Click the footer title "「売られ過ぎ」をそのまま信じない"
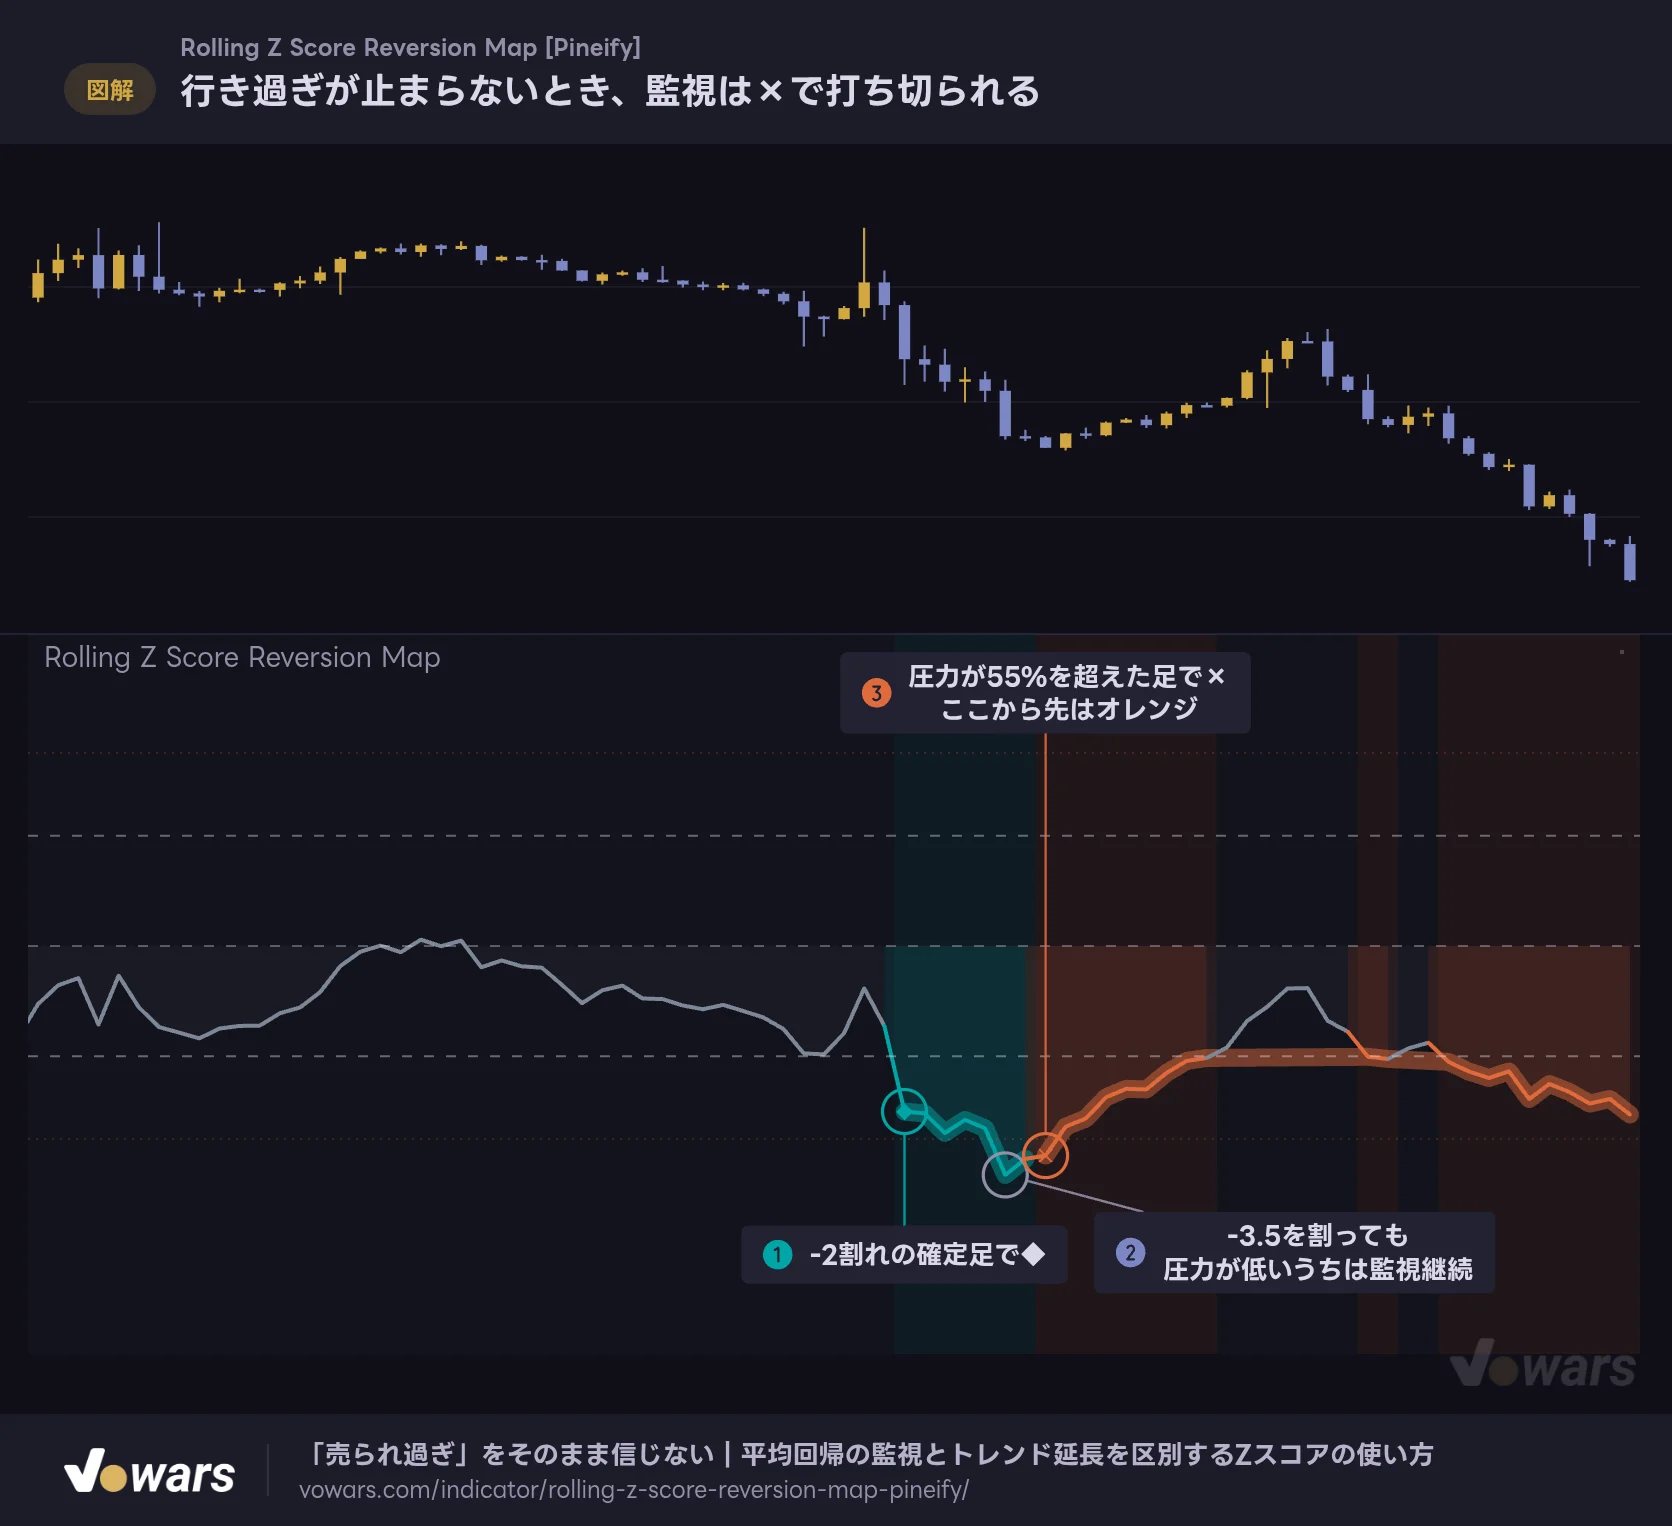The width and height of the screenshot is (1672, 1526). [x=508, y=1454]
